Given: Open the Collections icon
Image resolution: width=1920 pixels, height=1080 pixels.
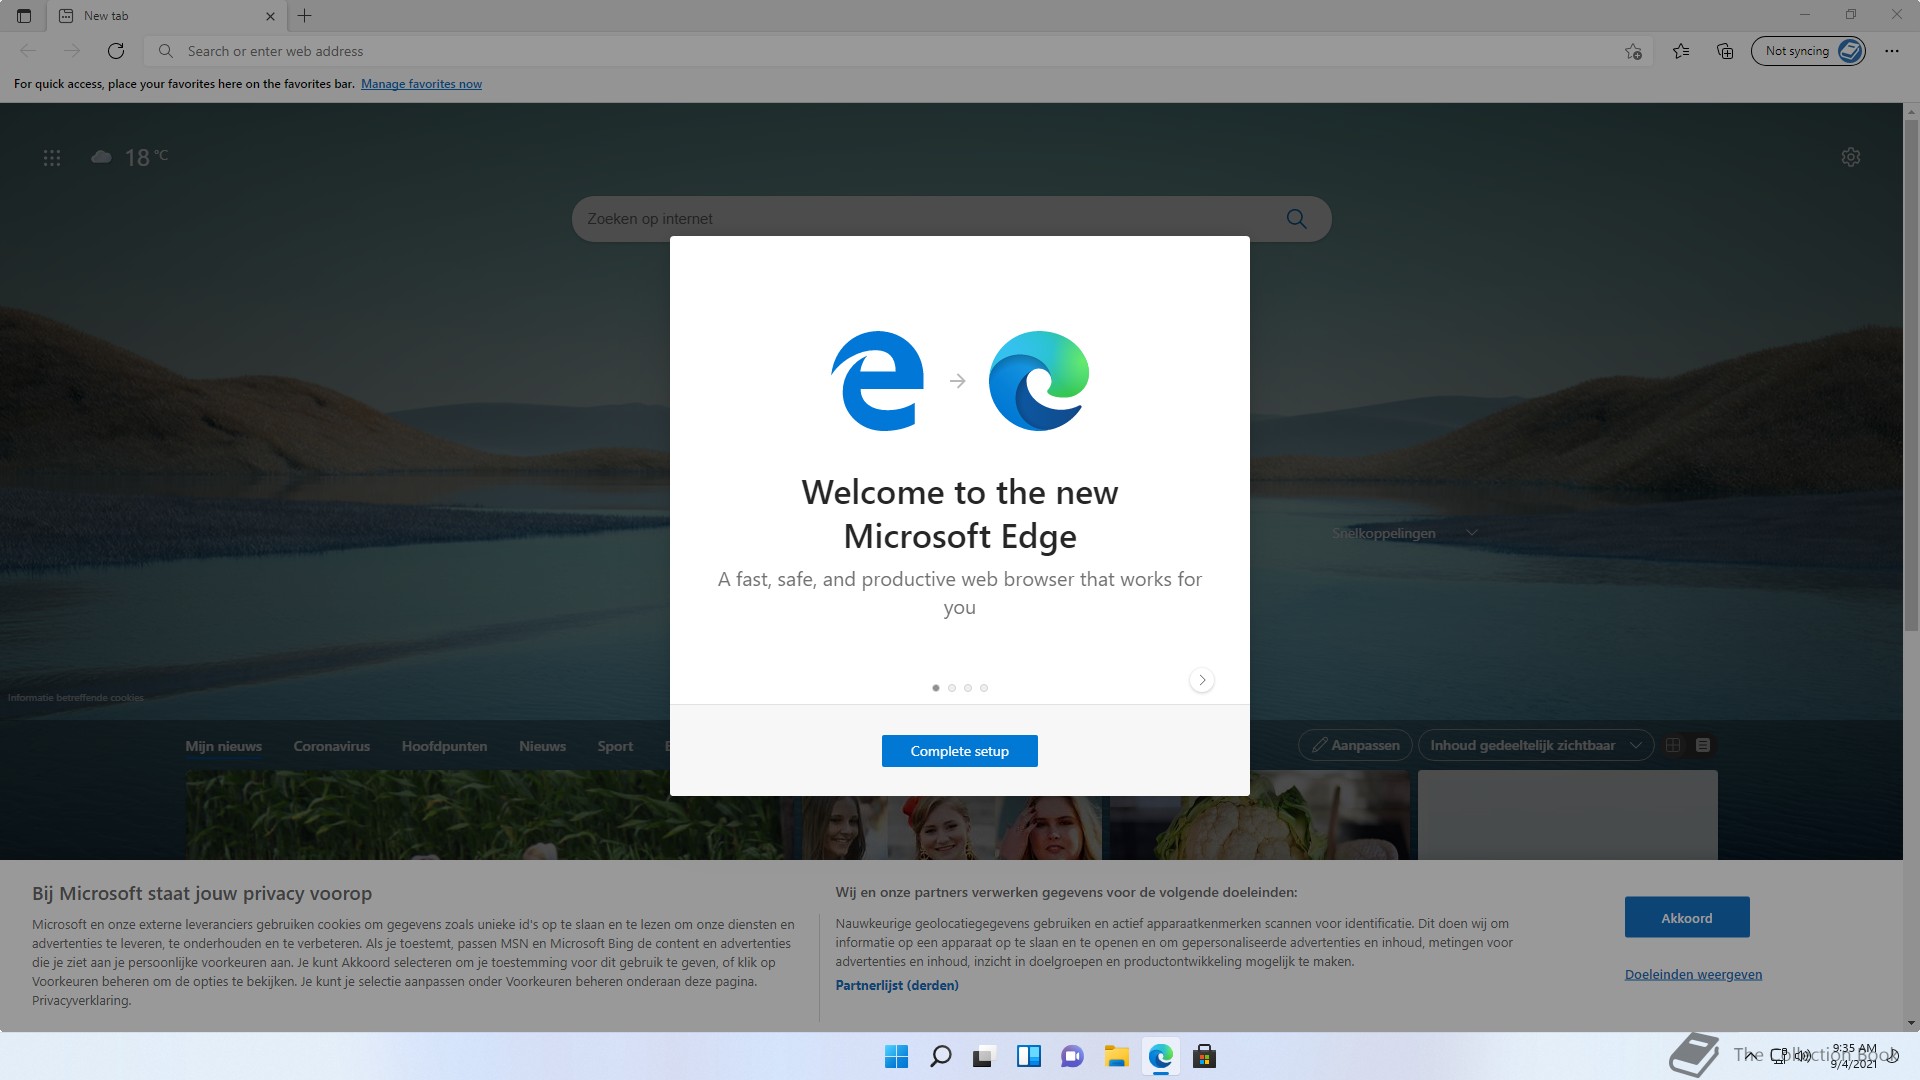Looking at the screenshot, I should pyautogui.click(x=1725, y=51).
